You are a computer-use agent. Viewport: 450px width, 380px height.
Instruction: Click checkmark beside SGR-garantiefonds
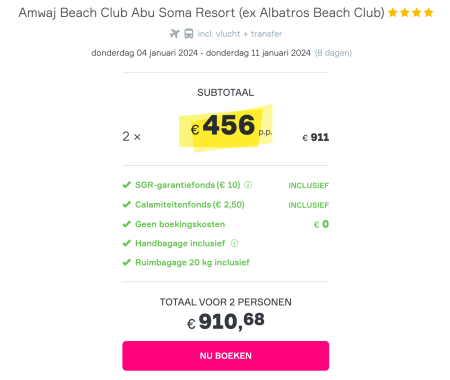click(127, 185)
